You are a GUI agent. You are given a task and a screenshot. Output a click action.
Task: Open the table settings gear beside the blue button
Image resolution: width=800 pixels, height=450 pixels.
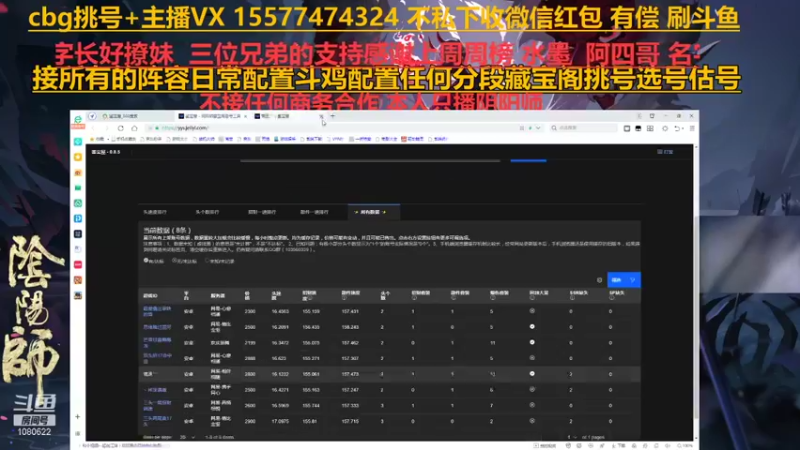click(599, 280)
